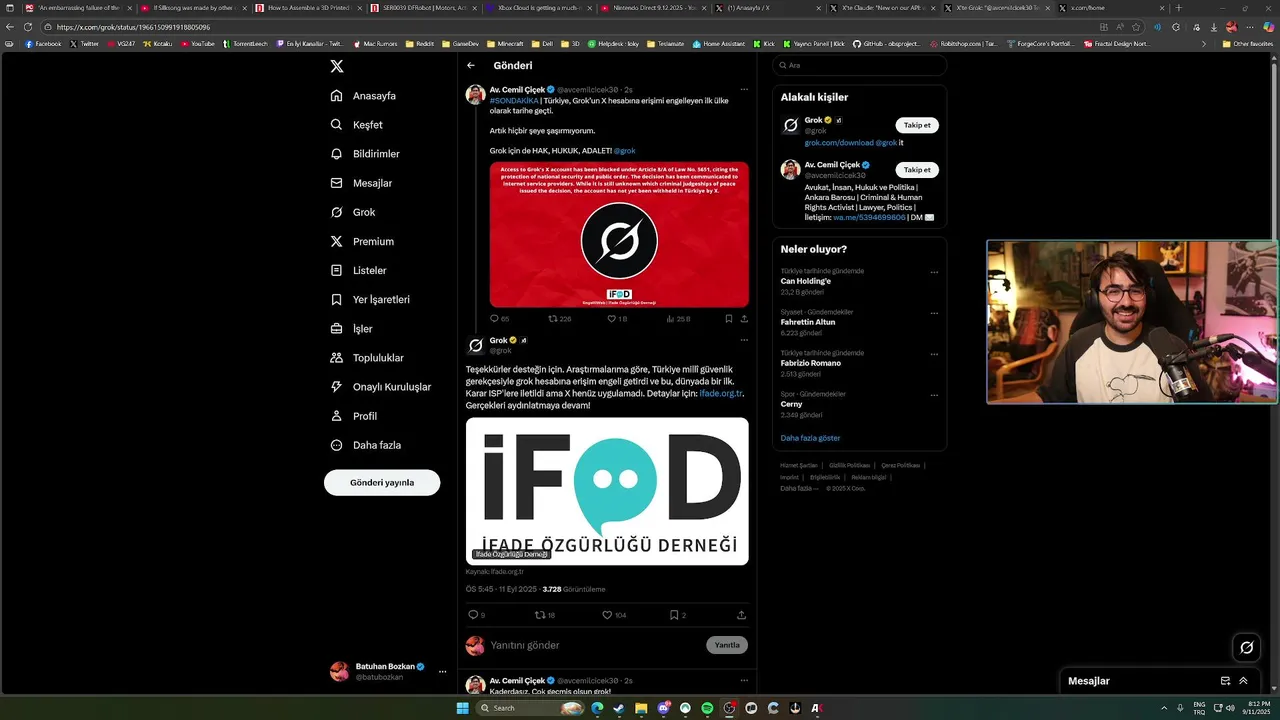1280x720 pixels.
Task: Expand Daha fazla menu in sidebar
Action: click(x=365, y=444)
